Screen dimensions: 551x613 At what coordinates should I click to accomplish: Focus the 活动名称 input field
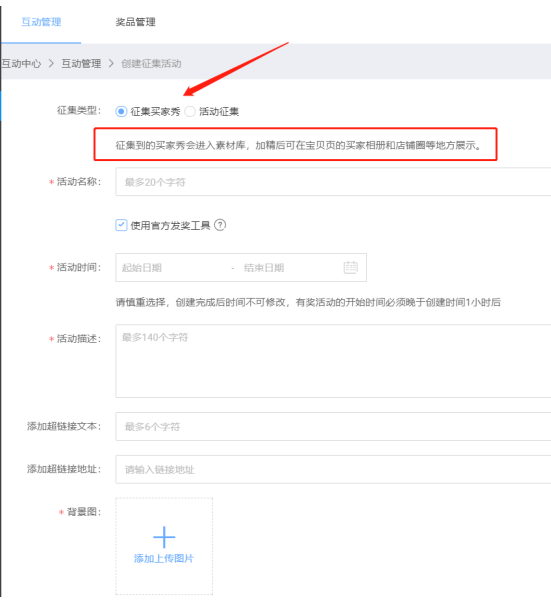[333, 182]
